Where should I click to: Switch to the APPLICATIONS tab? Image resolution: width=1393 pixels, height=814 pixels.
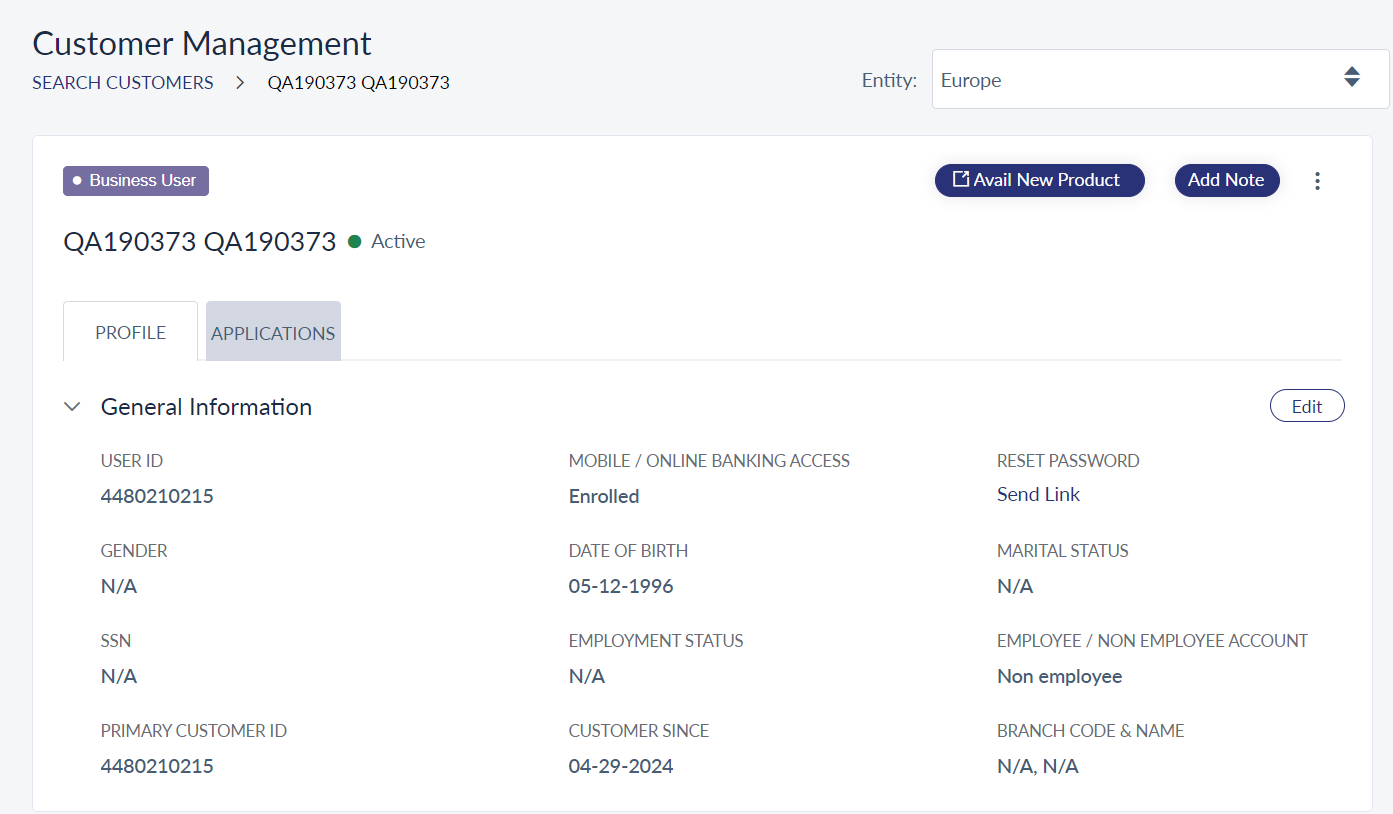pos(273,331)
